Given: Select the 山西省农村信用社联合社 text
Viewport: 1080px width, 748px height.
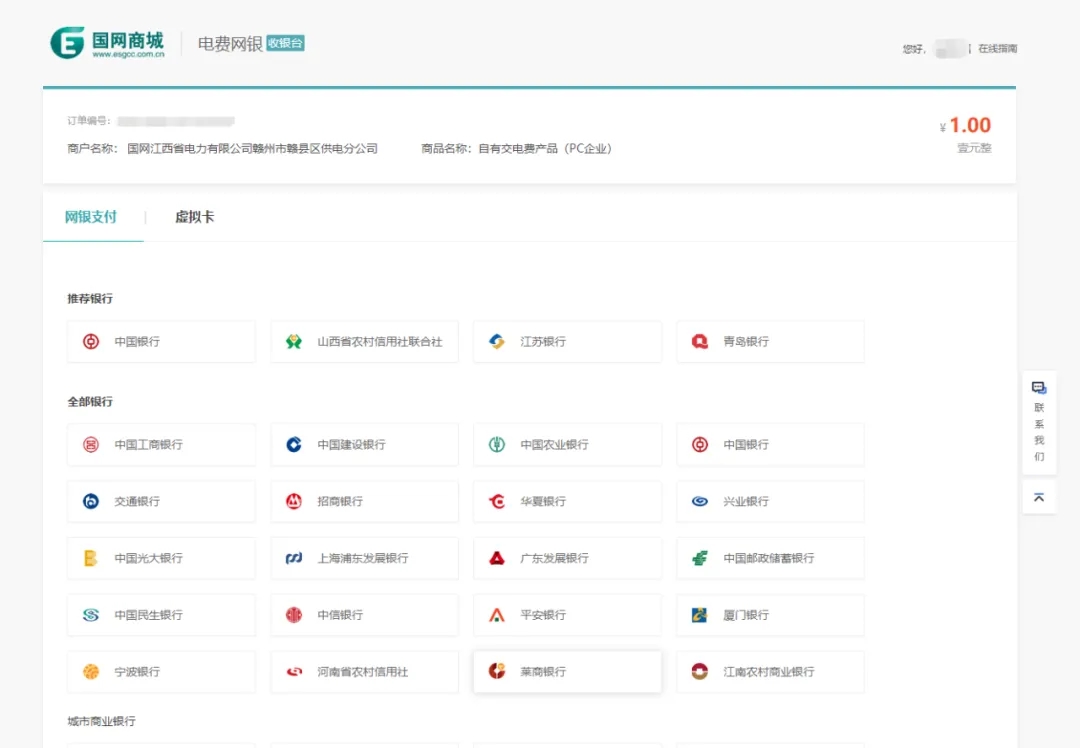Looking at the screenshot, I should [380, 342].
